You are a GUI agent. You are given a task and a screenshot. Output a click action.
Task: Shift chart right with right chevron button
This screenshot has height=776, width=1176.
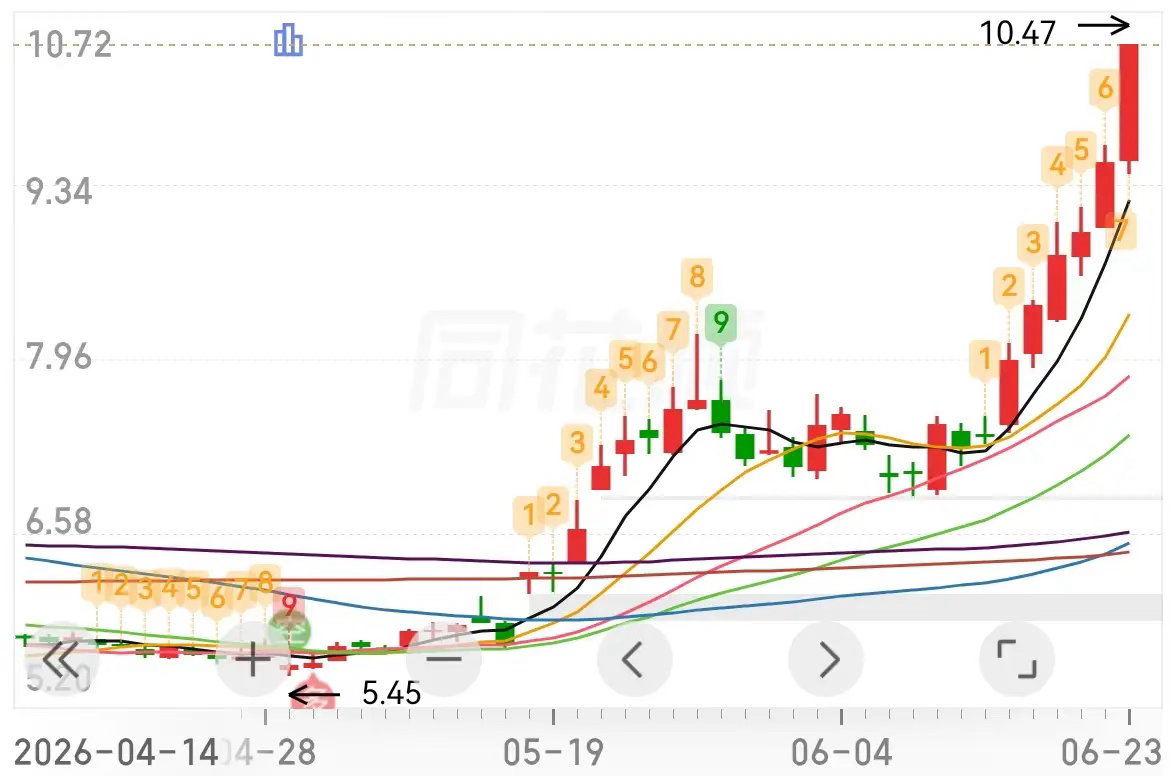pos(826,660)
